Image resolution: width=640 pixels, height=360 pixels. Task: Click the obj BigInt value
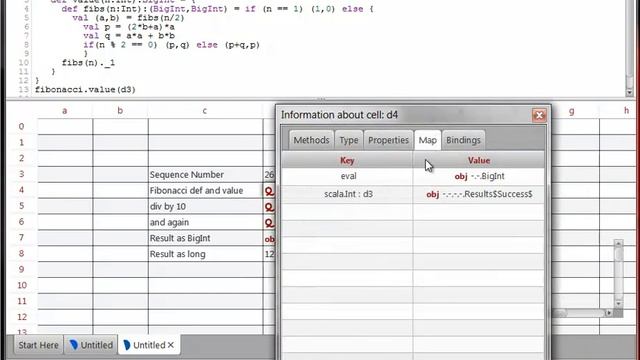479,176
